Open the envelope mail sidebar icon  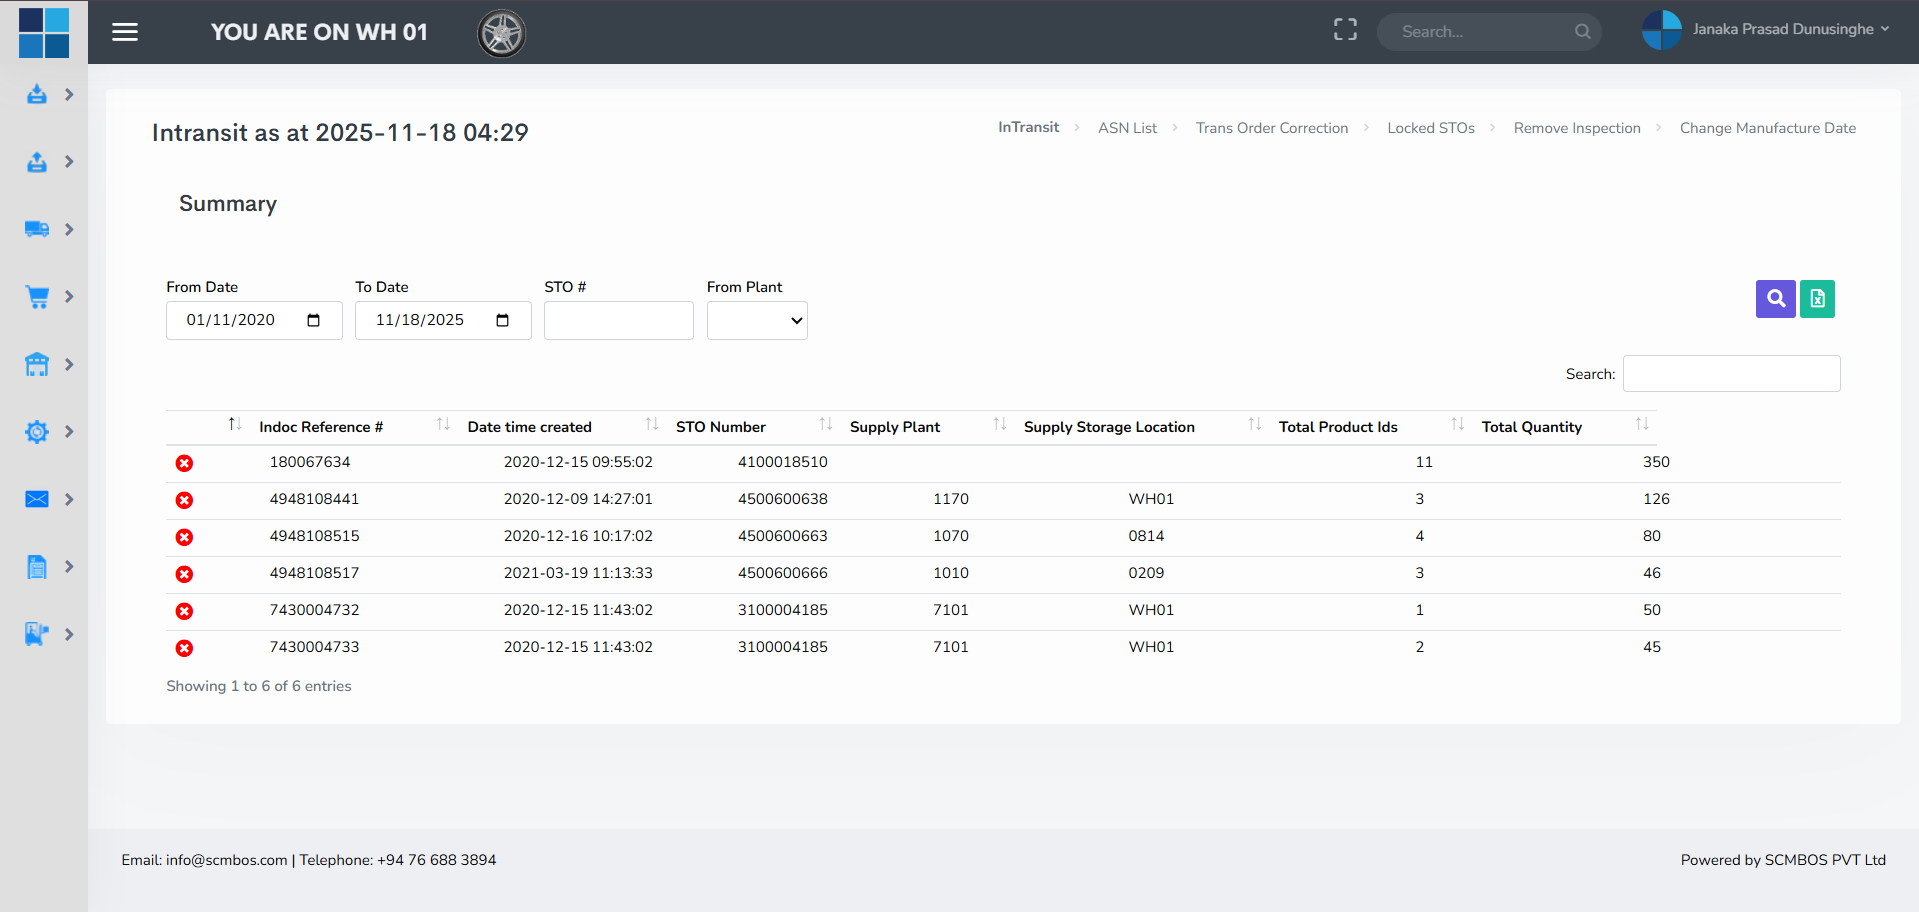click(x=37, y=499)
